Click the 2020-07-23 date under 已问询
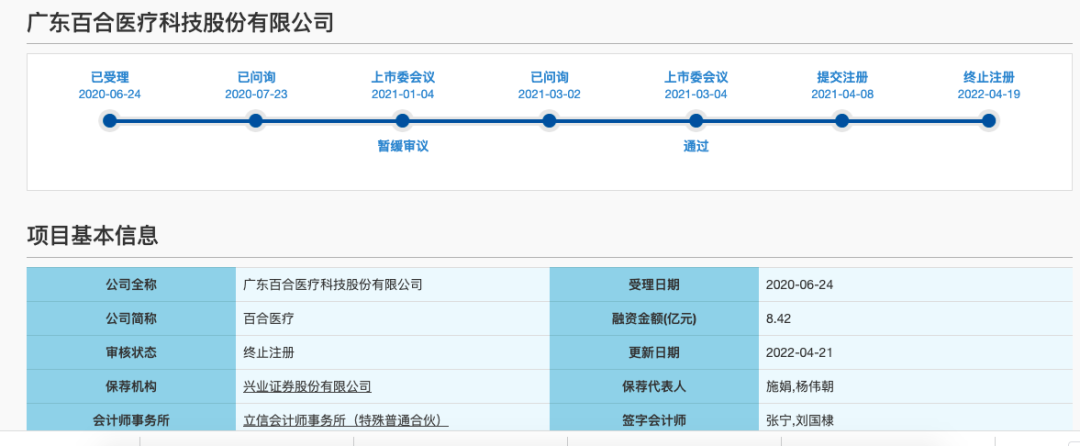The width and height of the screenshot is (1080, 446). coord(256,94)
